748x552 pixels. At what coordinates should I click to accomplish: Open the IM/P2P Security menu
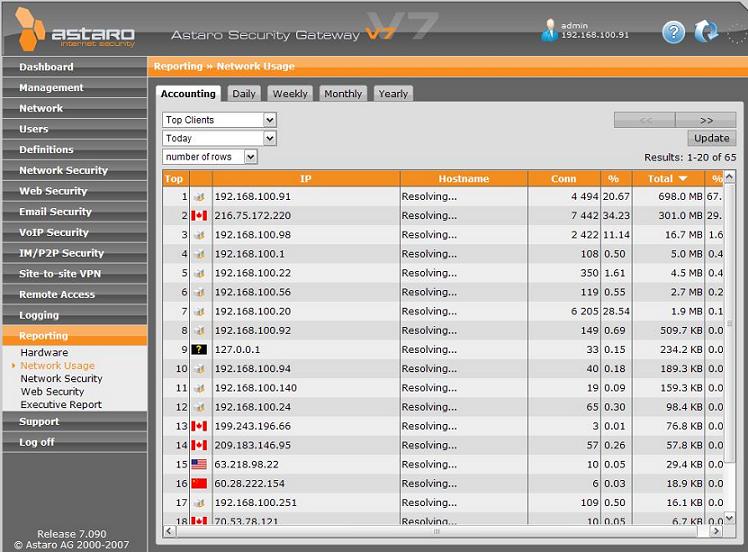click(x=75, y=253)
